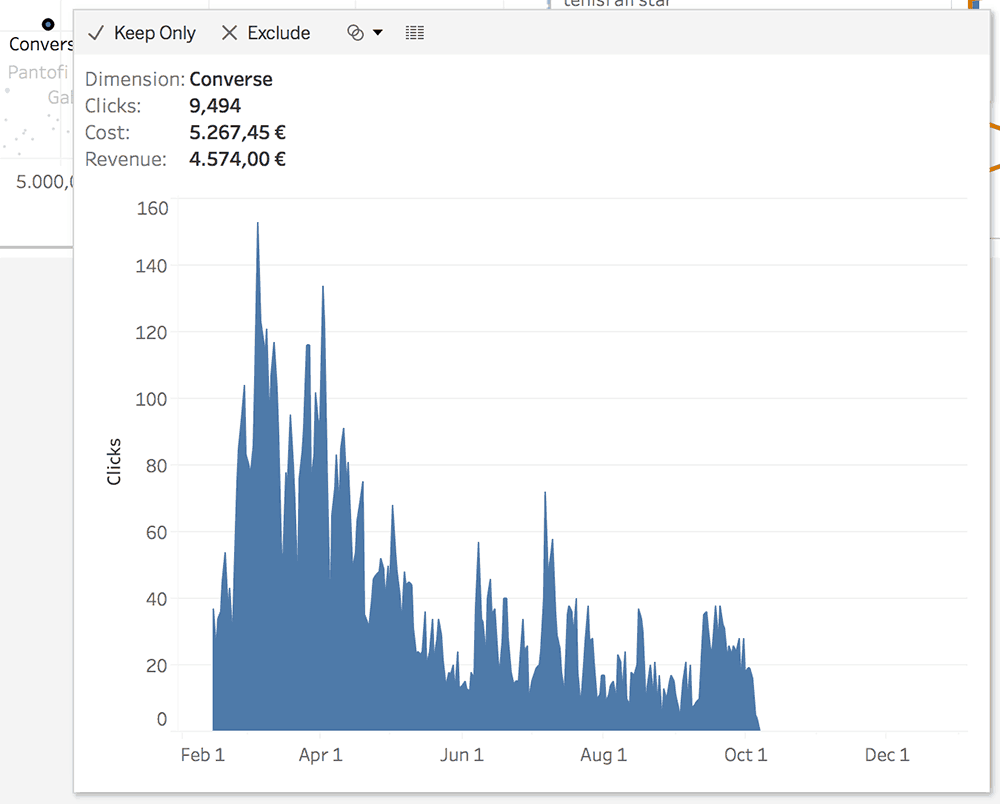Expand the group members dropdown arrow
This screenshot has height=804, width=1000.
[x=378, y=33]
